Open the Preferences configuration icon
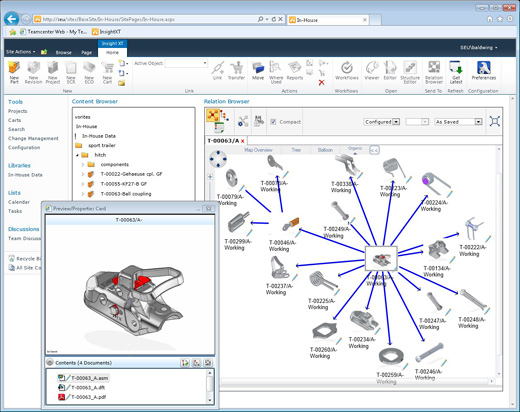 484,71
